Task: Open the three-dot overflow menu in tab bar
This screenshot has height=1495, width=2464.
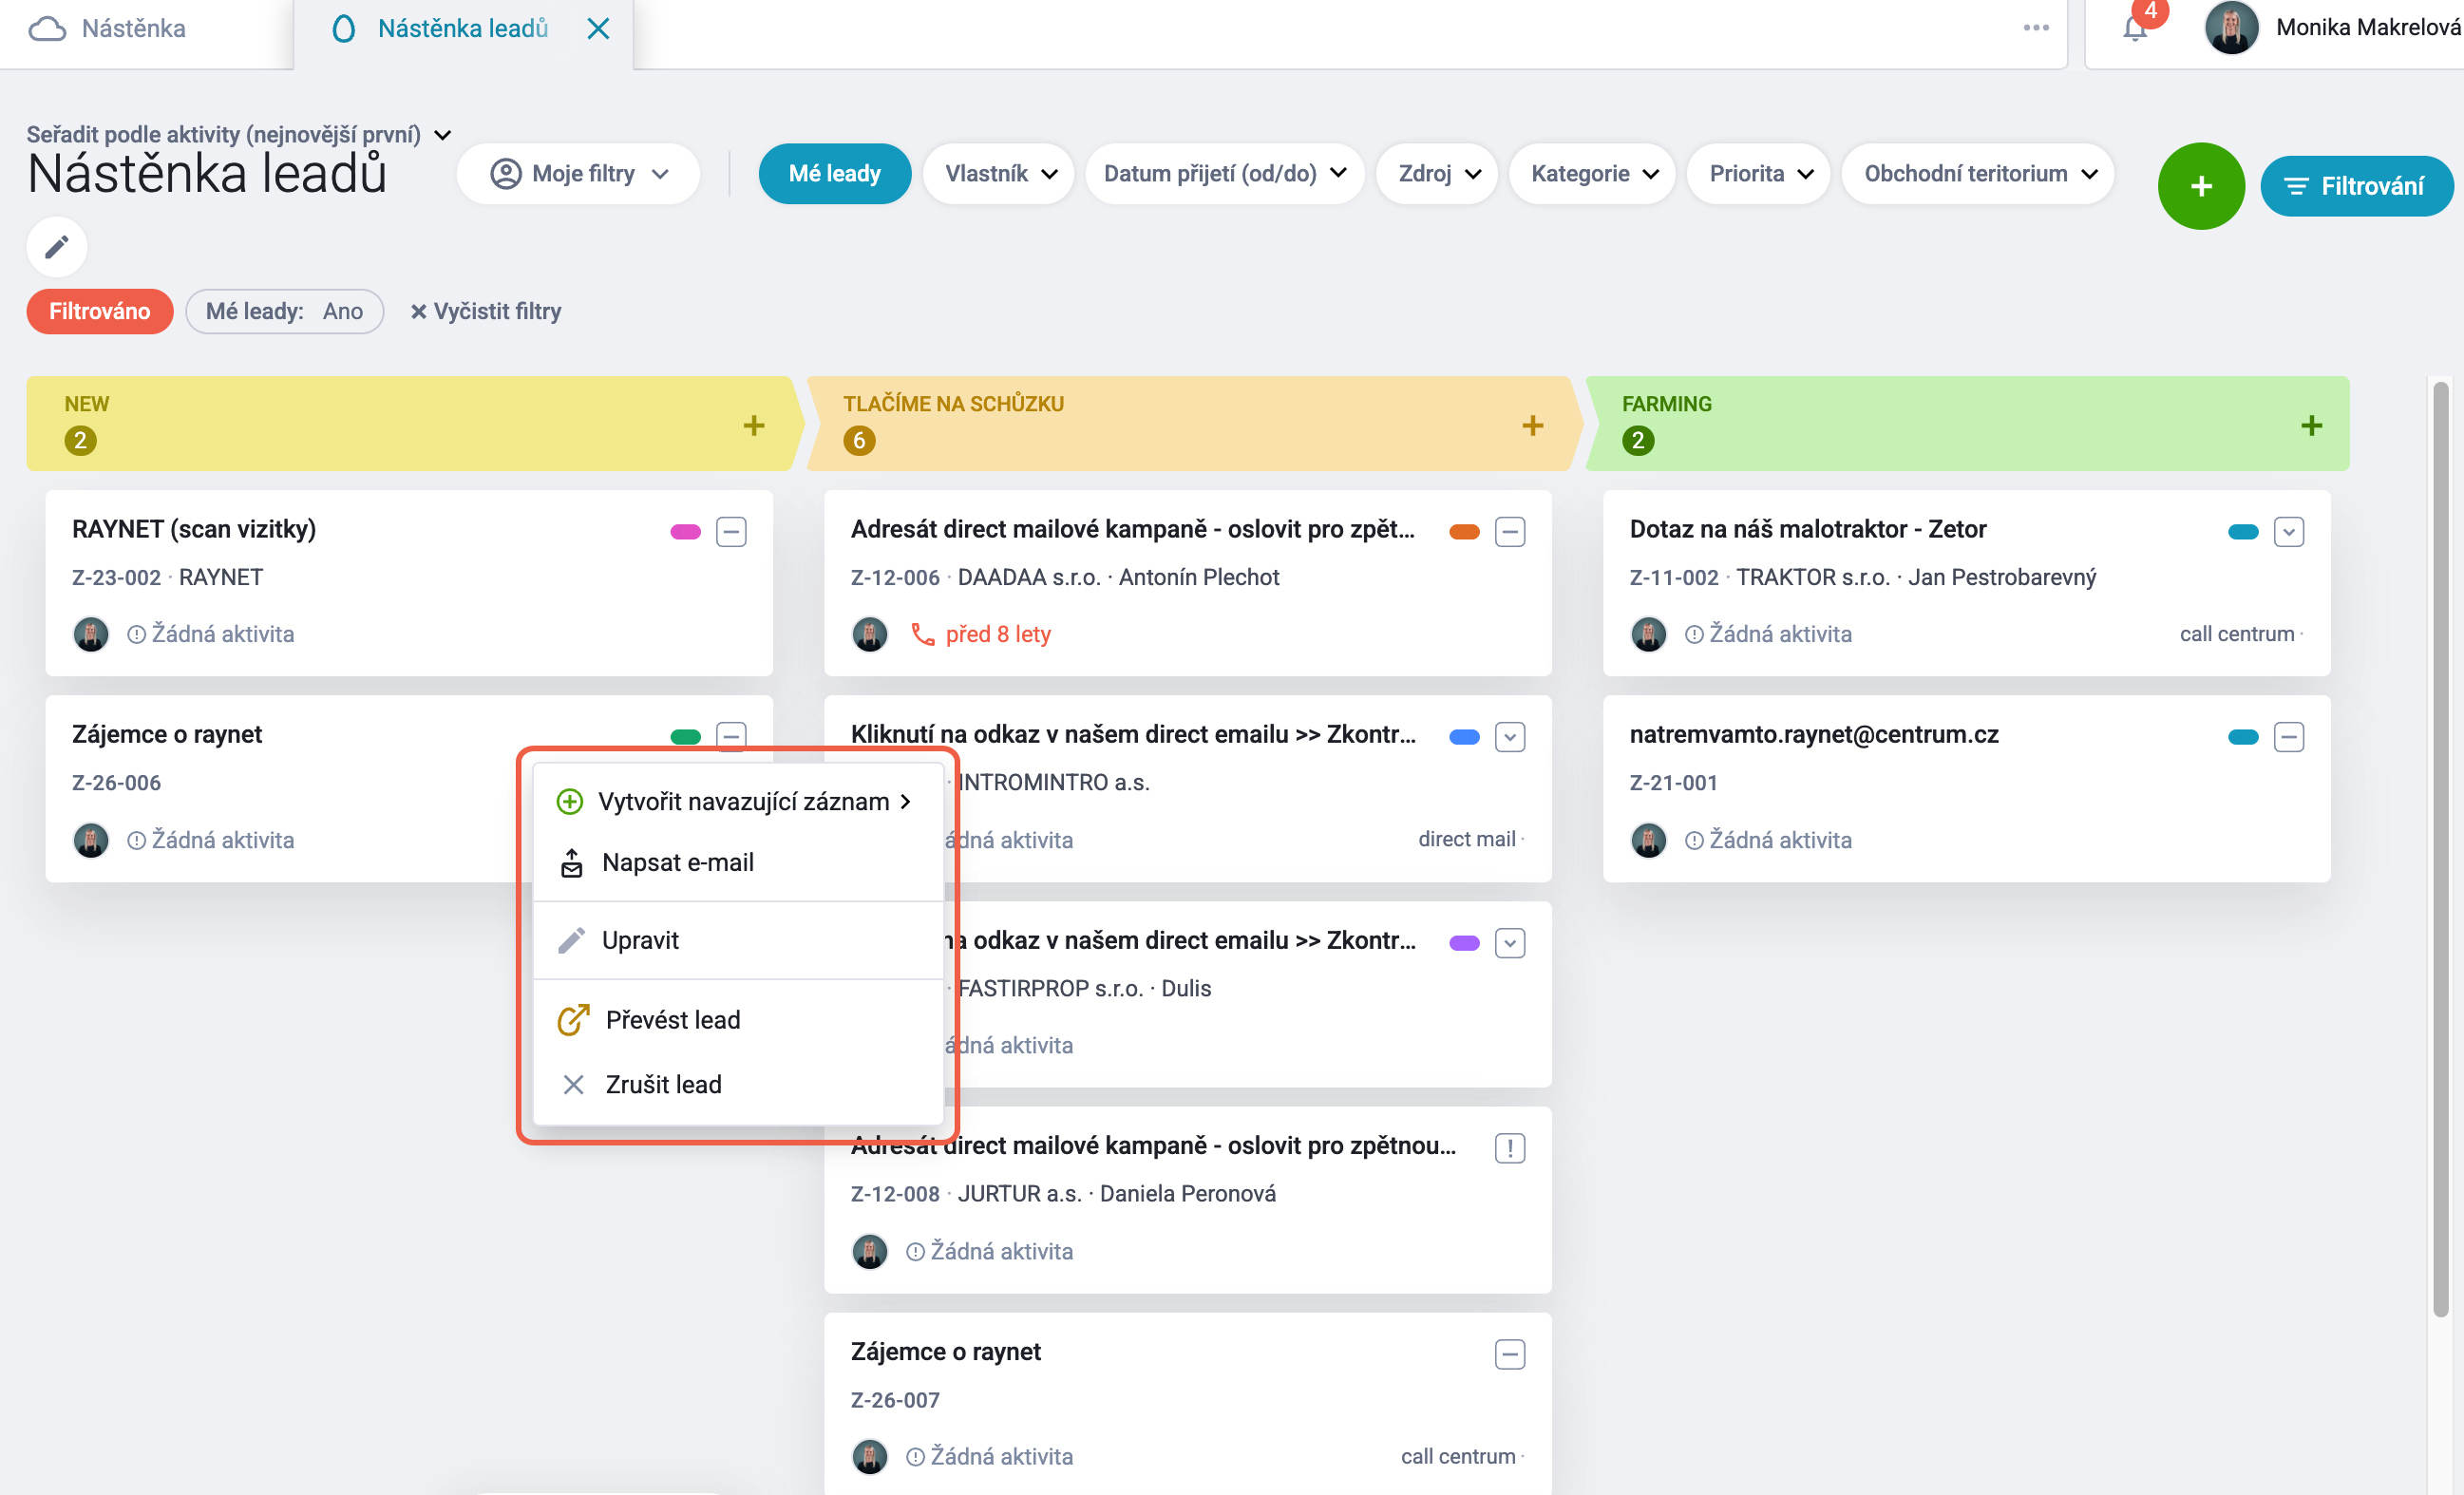Action: point(2035,28)
